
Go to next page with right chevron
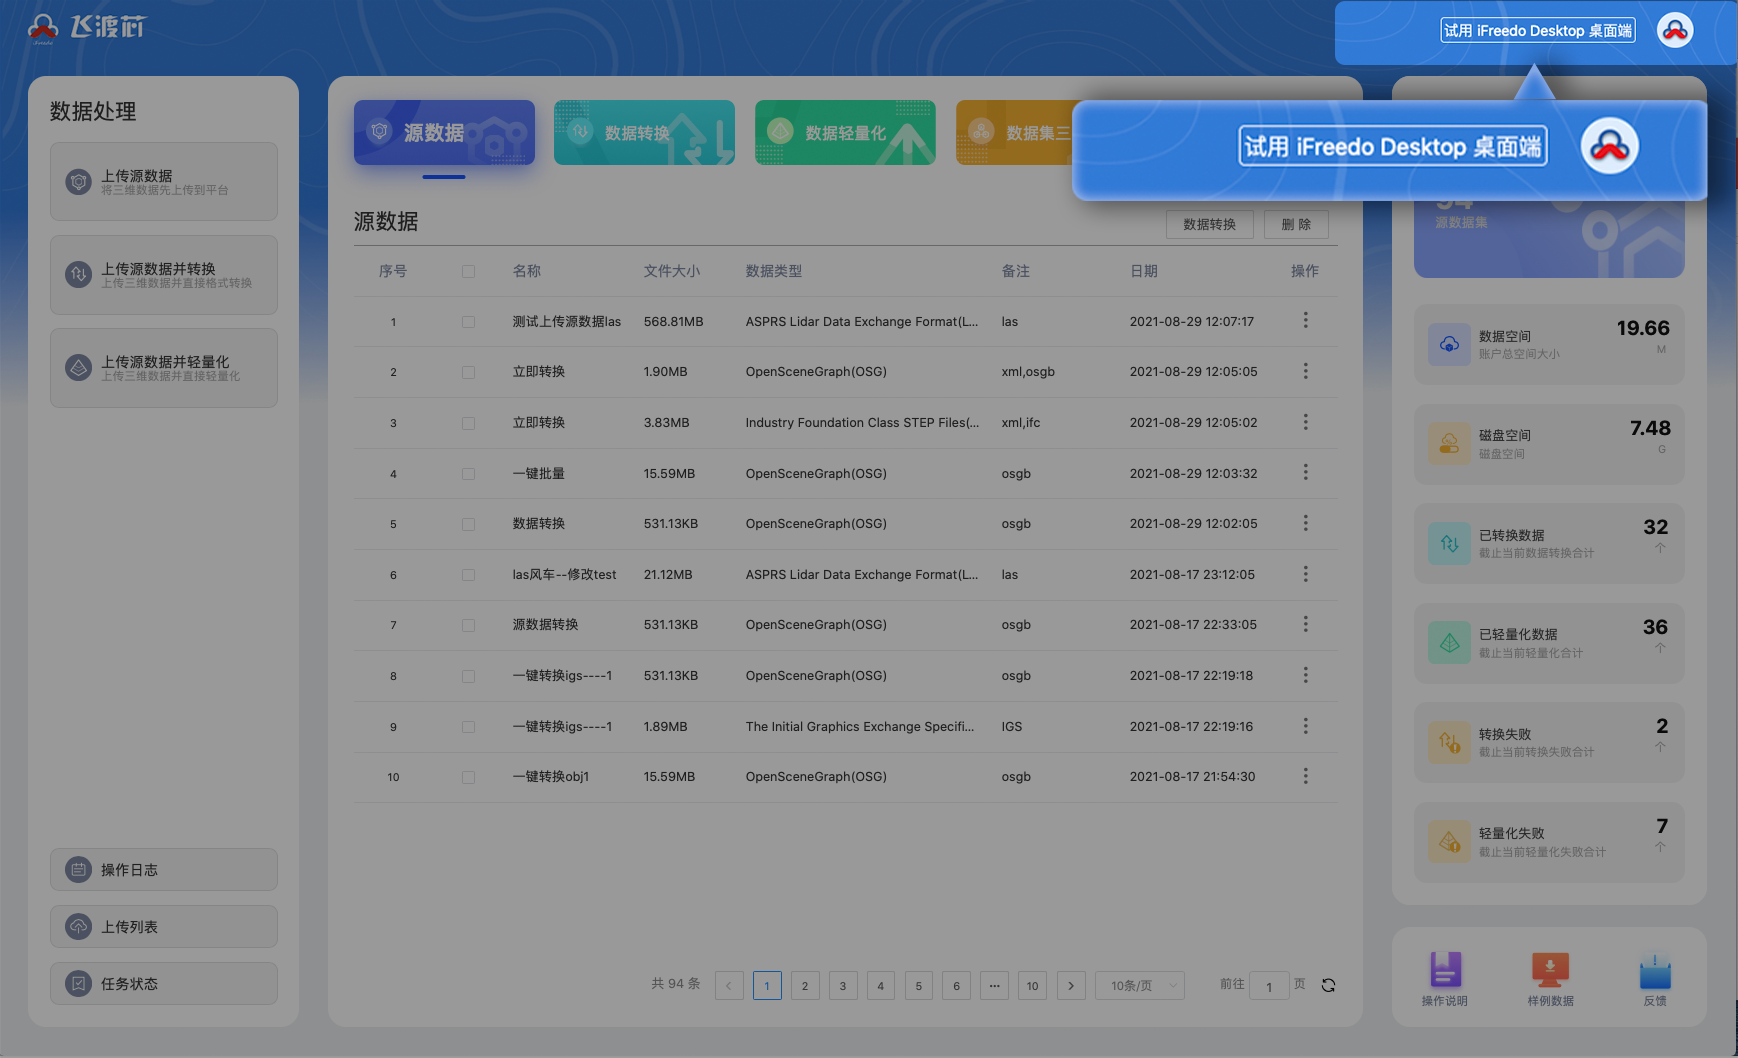coord(1071,986)
